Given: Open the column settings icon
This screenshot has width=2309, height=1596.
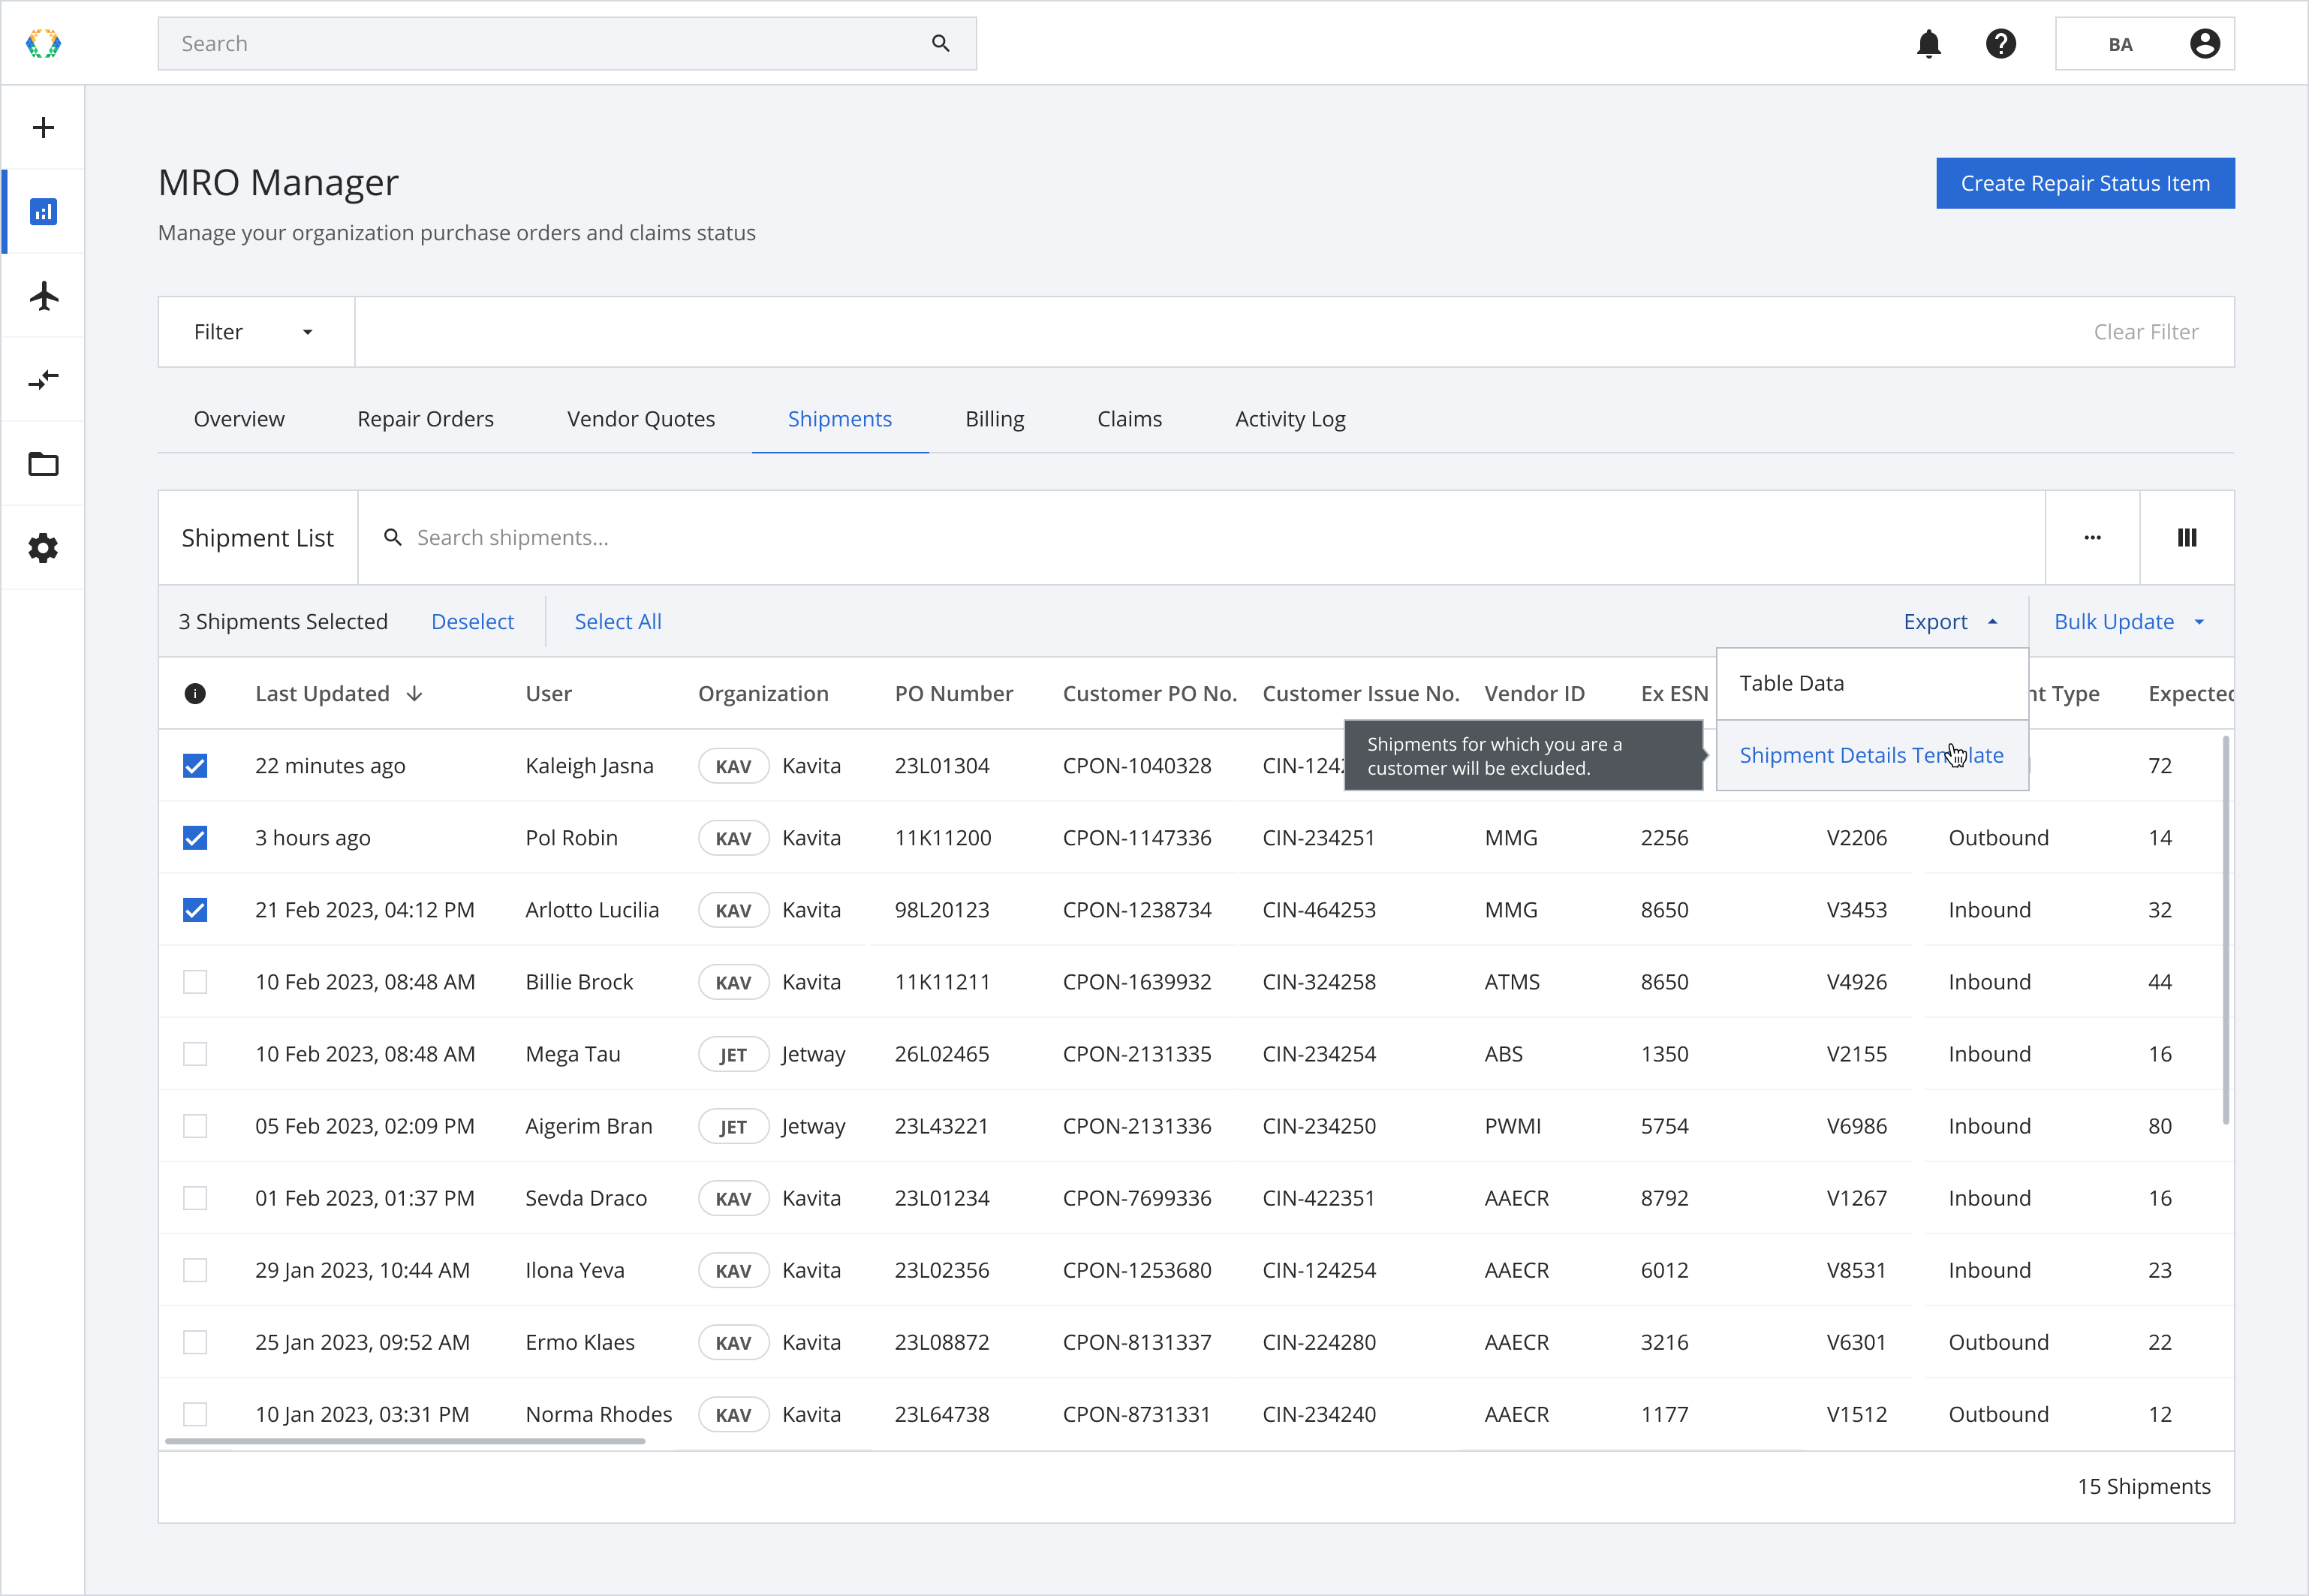Looking at the screenshot, I should pos(2187,537).
